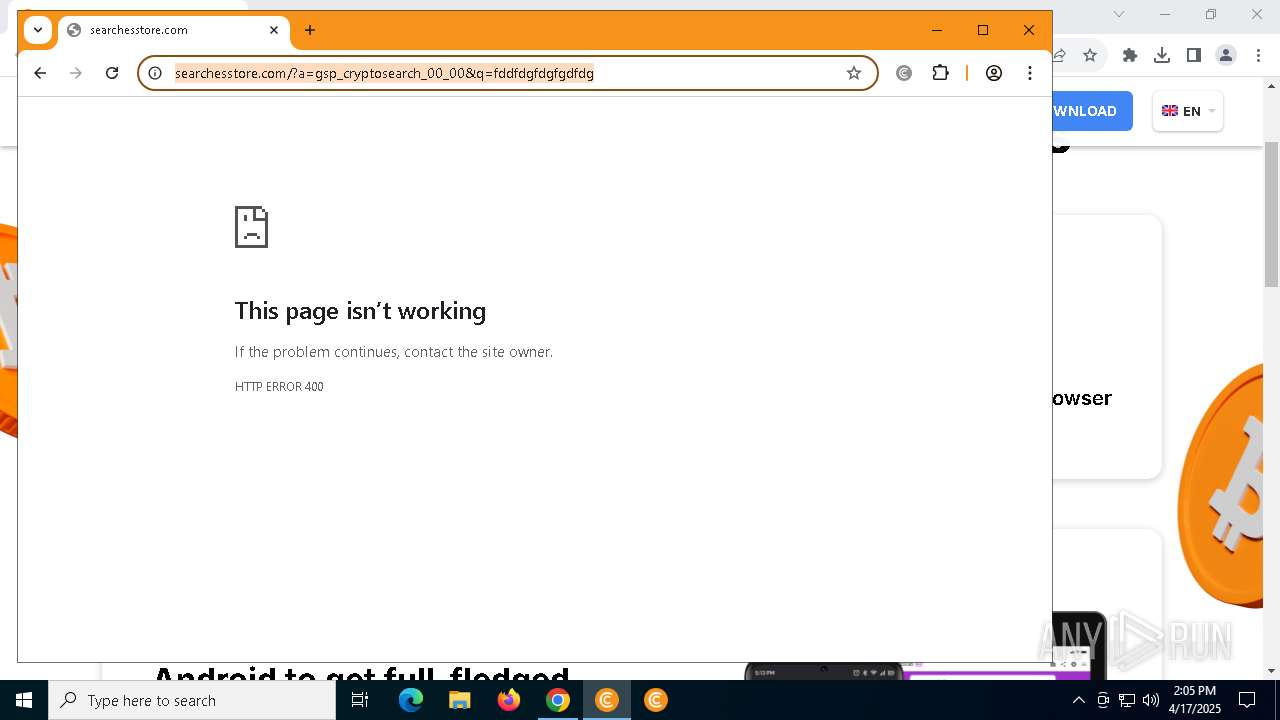Open the EN language dropdown in the background page

1188,111
